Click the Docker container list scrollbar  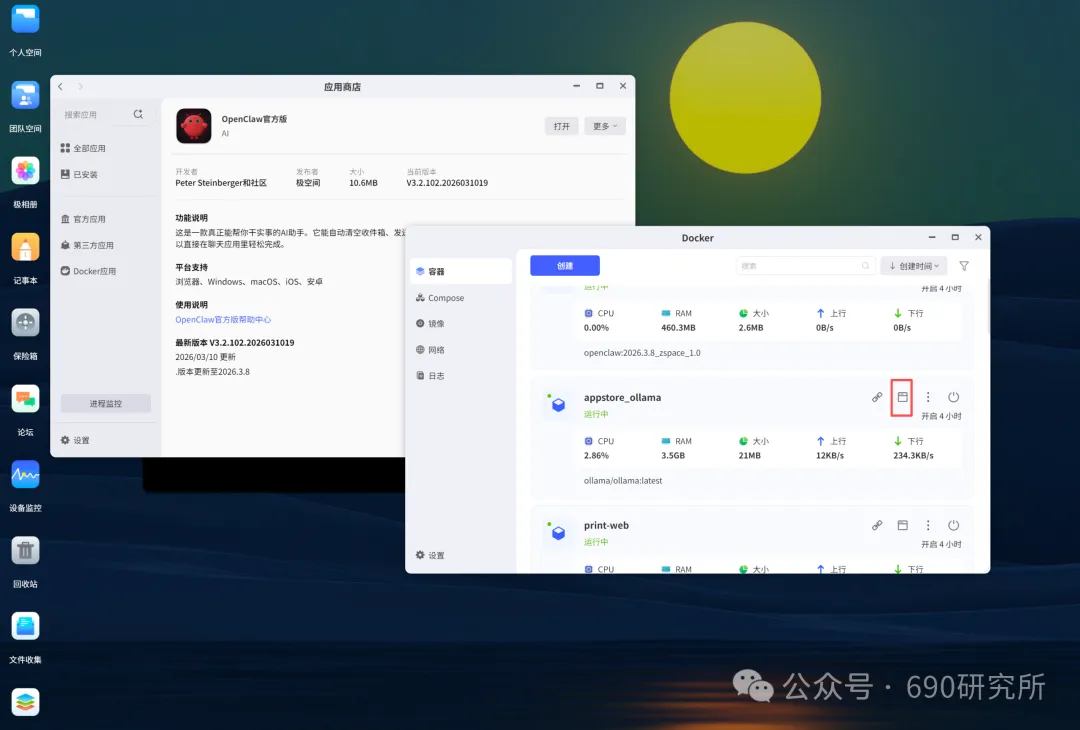click(x=988, y=306)
